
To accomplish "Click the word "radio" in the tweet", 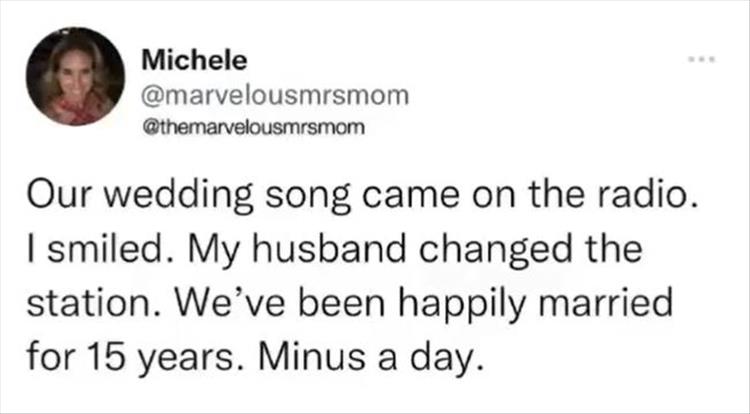I will coord(648,200).
